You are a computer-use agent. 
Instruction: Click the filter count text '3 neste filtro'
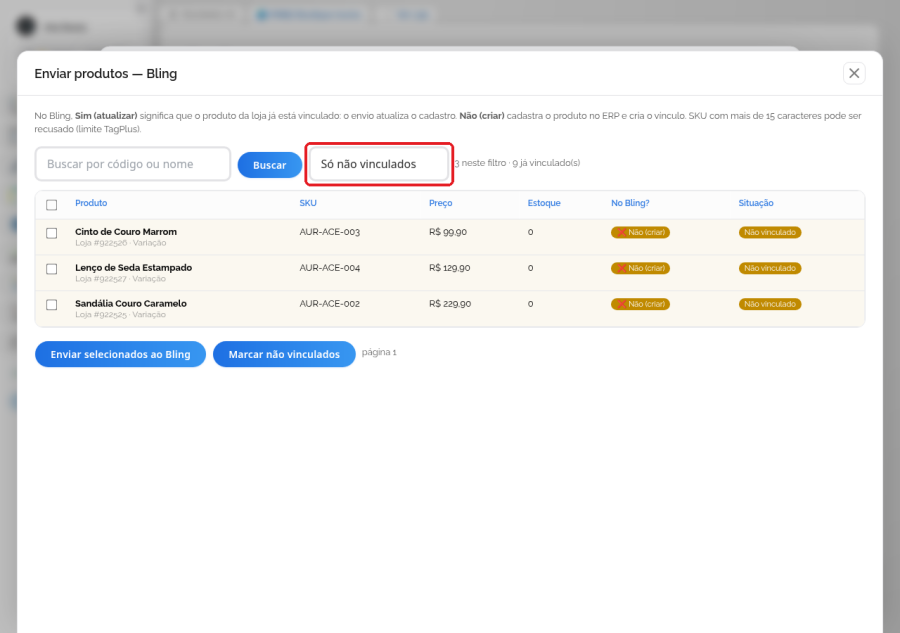tap(480, 163)
